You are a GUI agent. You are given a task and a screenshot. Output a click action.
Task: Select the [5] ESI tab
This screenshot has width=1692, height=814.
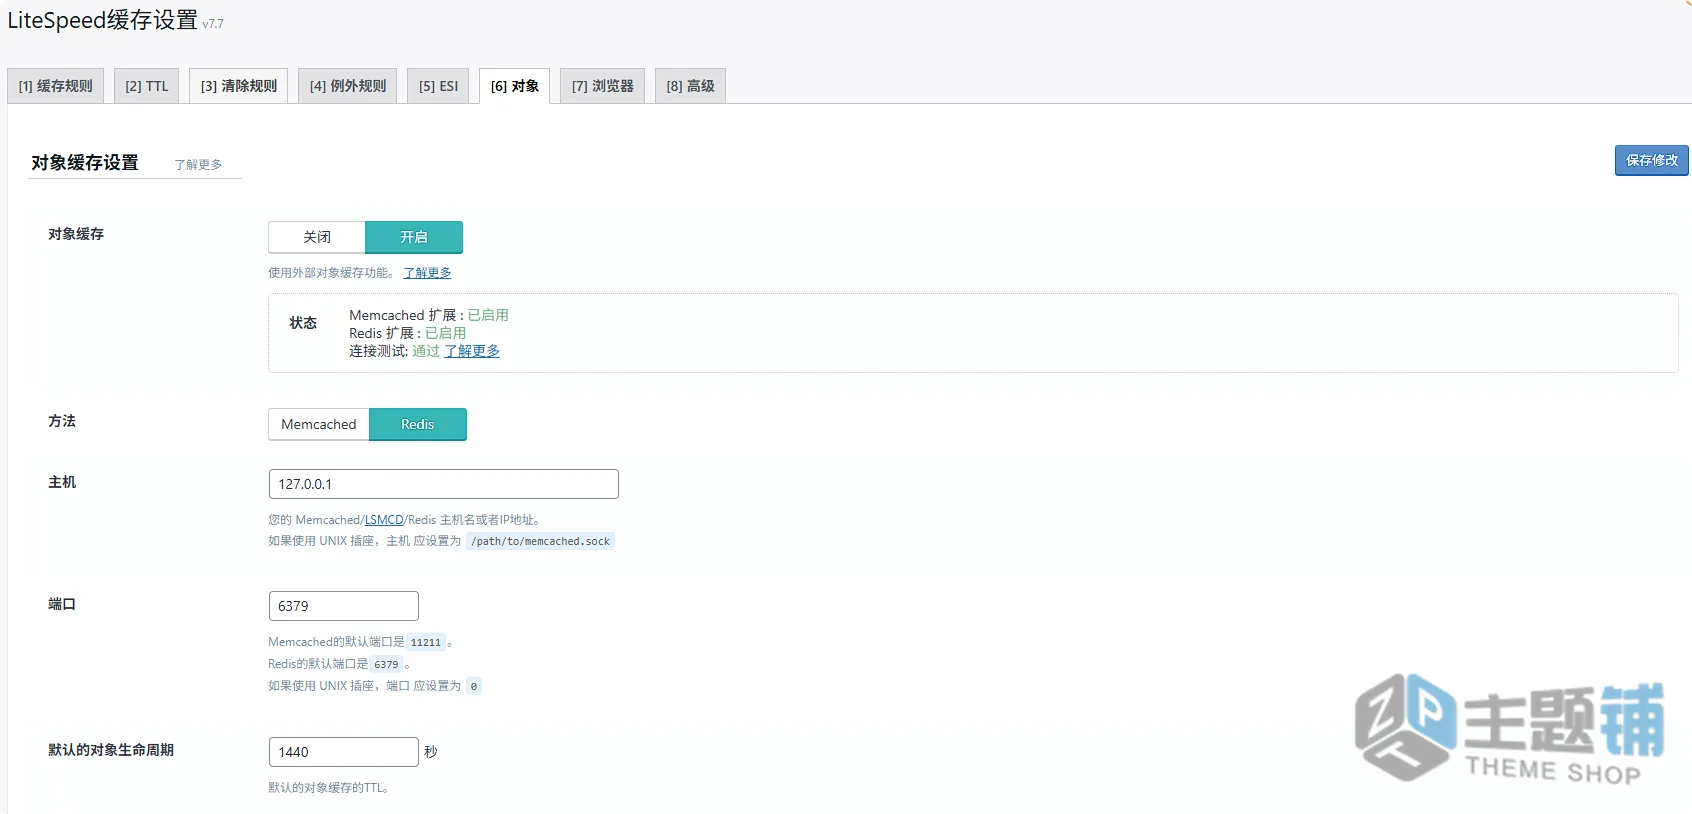[x=438, y=86]
